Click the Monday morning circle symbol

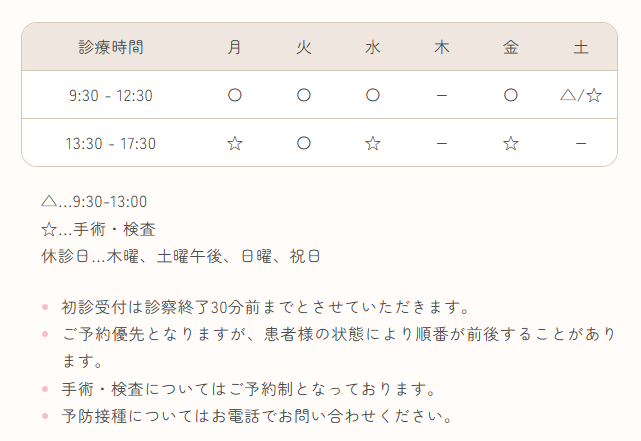[x=235, y=96]
